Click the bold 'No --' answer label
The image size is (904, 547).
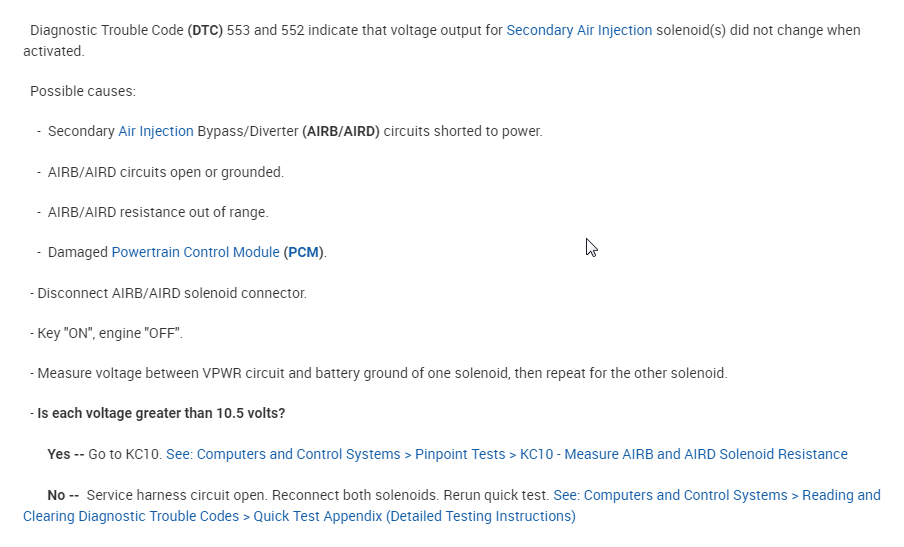pyautogui.click(x=63, y=495)
